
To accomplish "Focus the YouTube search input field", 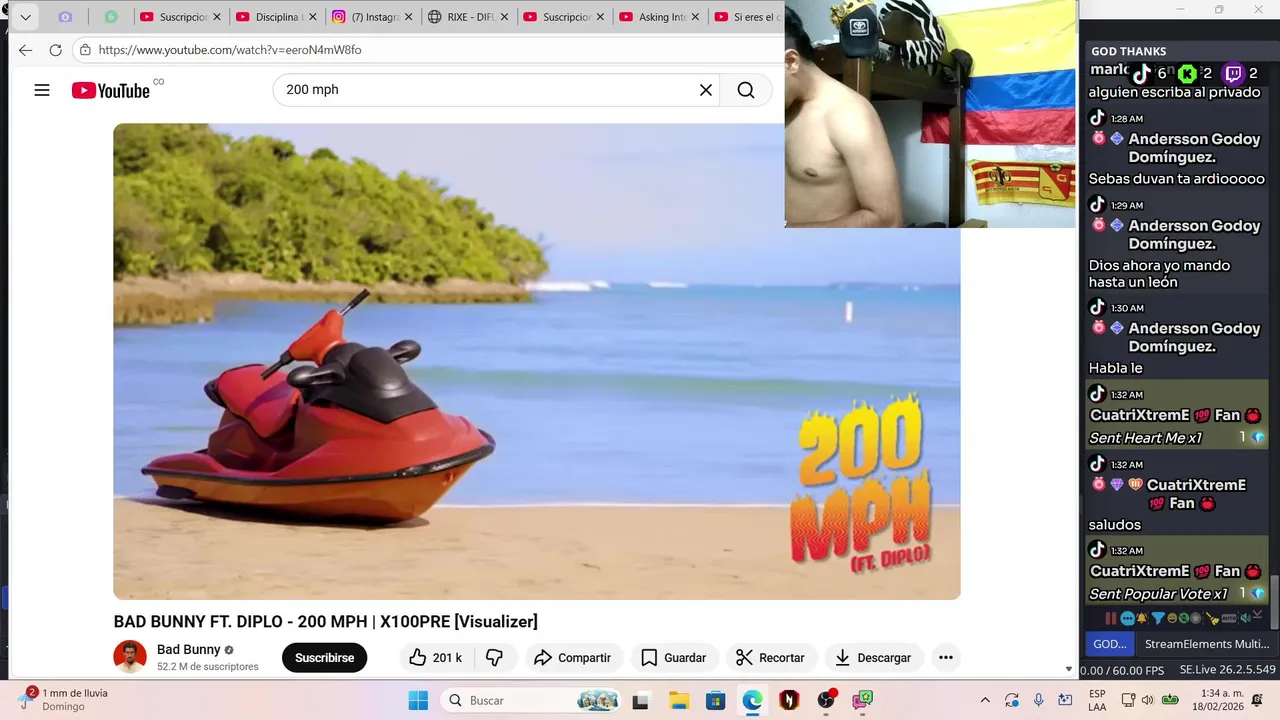I will 485,90.
